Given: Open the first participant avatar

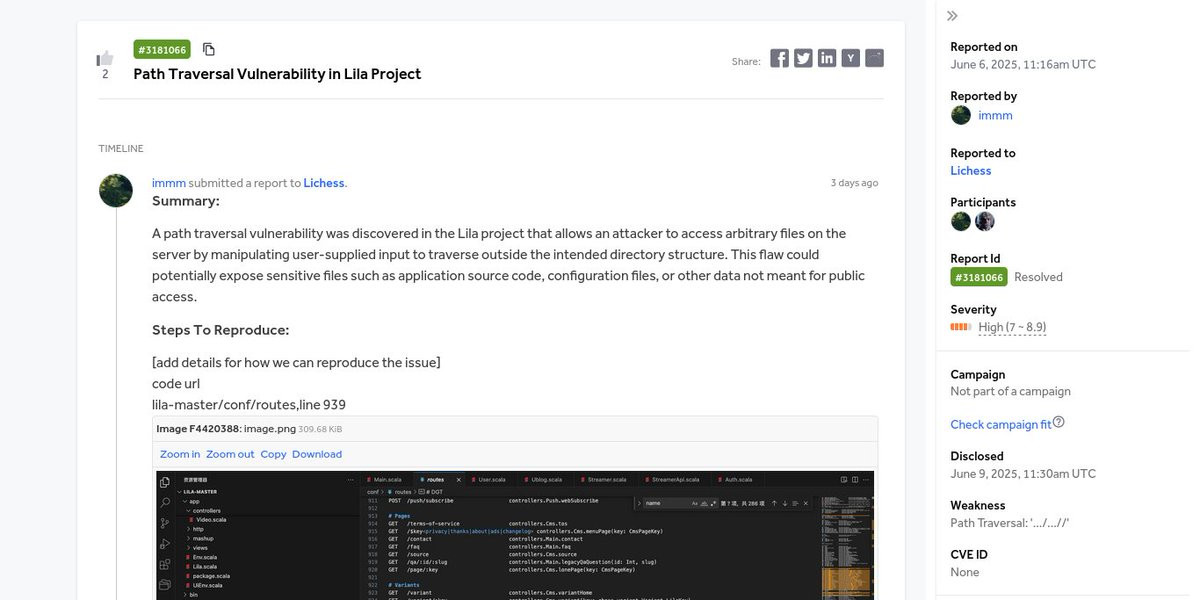Looking at the screenshot, I should click(x=961, y=221).
